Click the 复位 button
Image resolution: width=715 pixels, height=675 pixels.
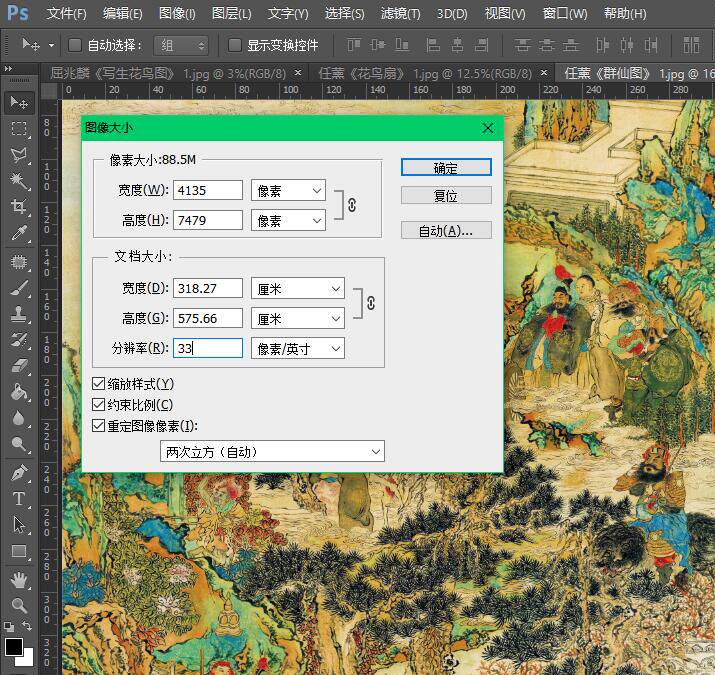click(x=446, y=195)
